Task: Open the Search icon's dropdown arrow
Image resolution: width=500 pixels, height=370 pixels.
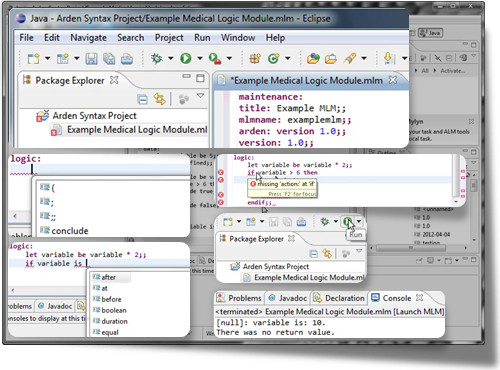Action: (364, 59)
